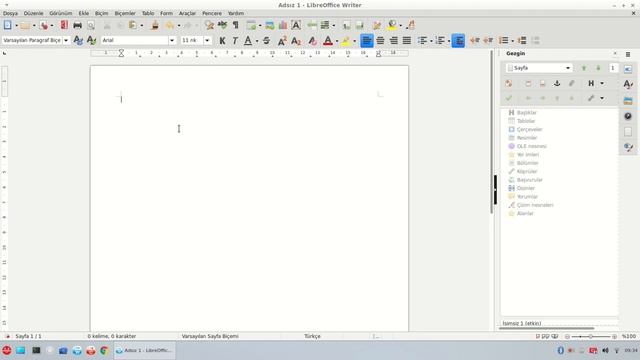640x360 pixels.
Task: Open heading levels H dropdown arrow
Action: tap(602, 84)
